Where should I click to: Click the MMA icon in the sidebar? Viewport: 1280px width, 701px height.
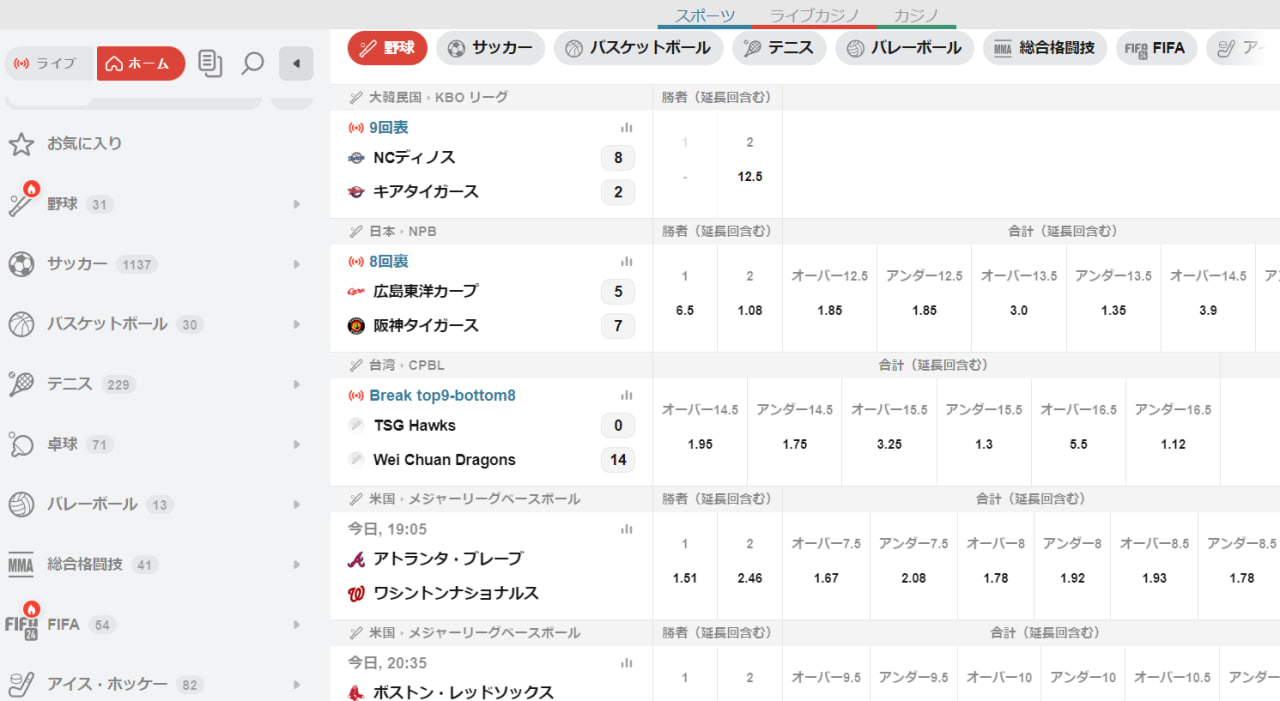point(21,565)
